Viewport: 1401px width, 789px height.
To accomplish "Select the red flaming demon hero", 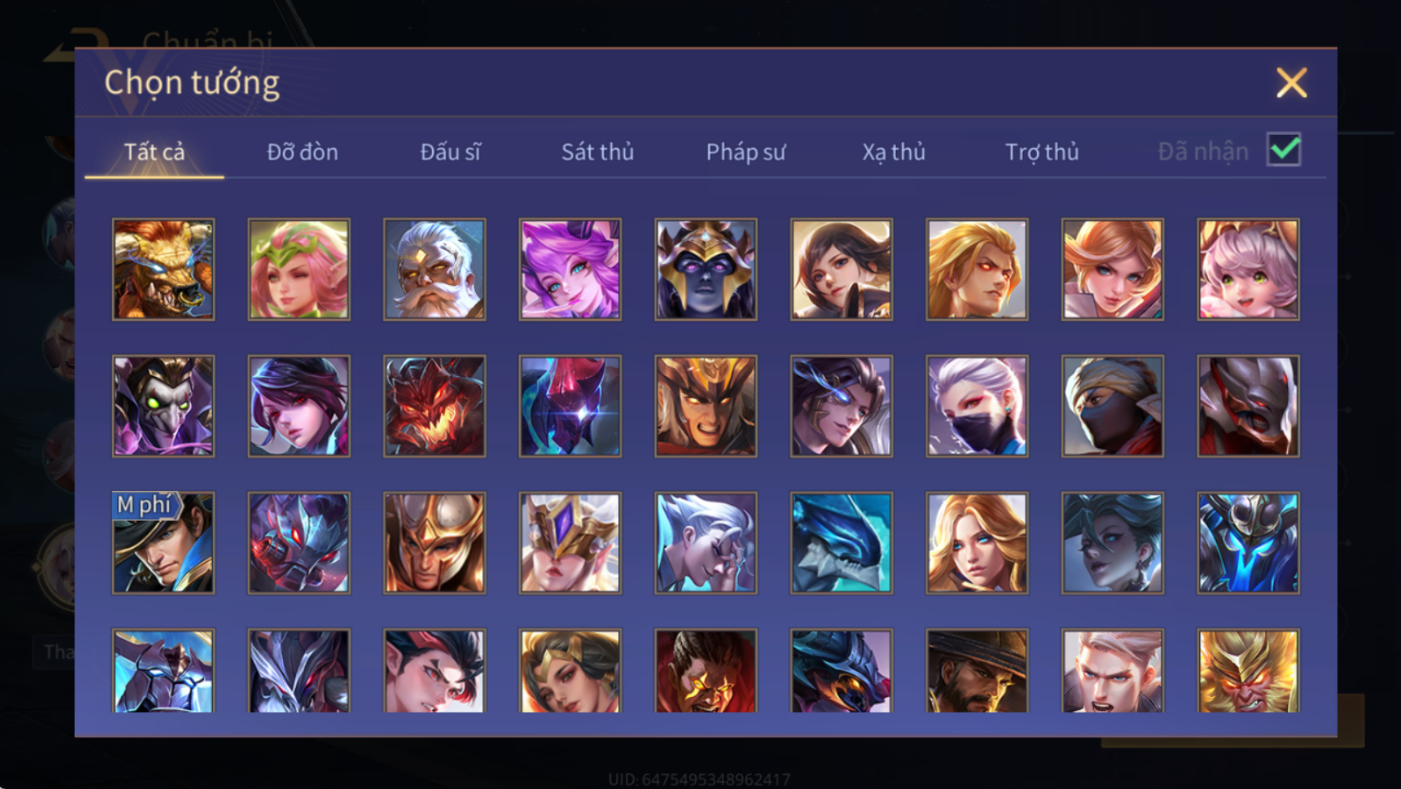I will click(434, 406).
